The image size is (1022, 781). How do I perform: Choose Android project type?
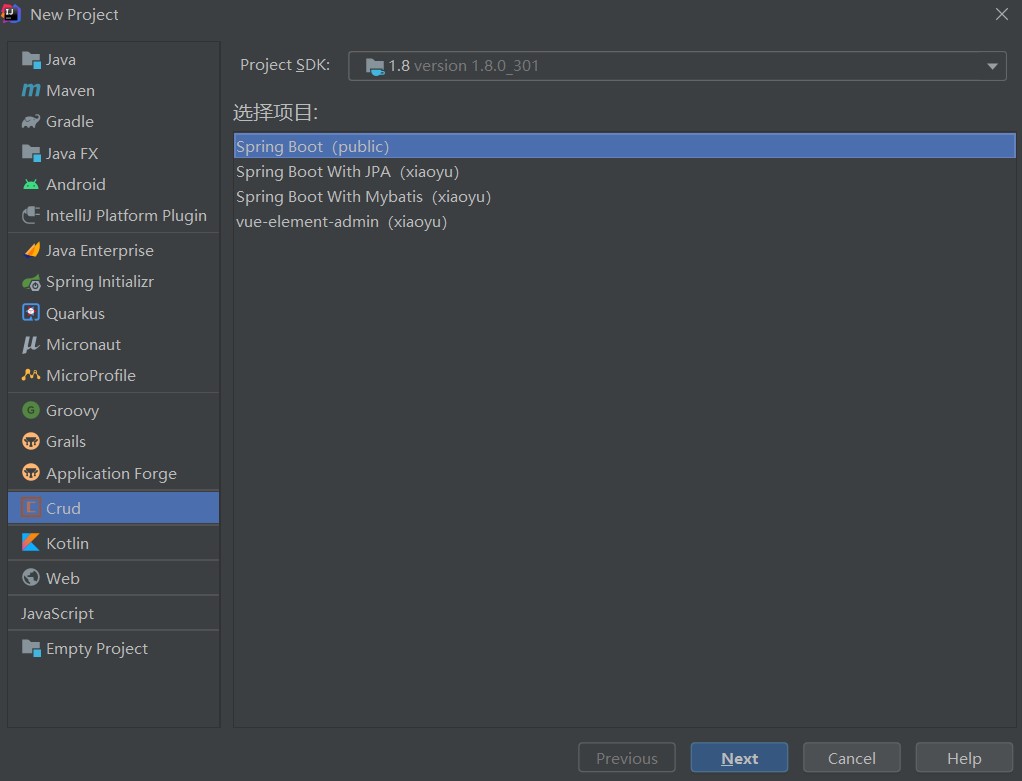[x=113, y=184]
